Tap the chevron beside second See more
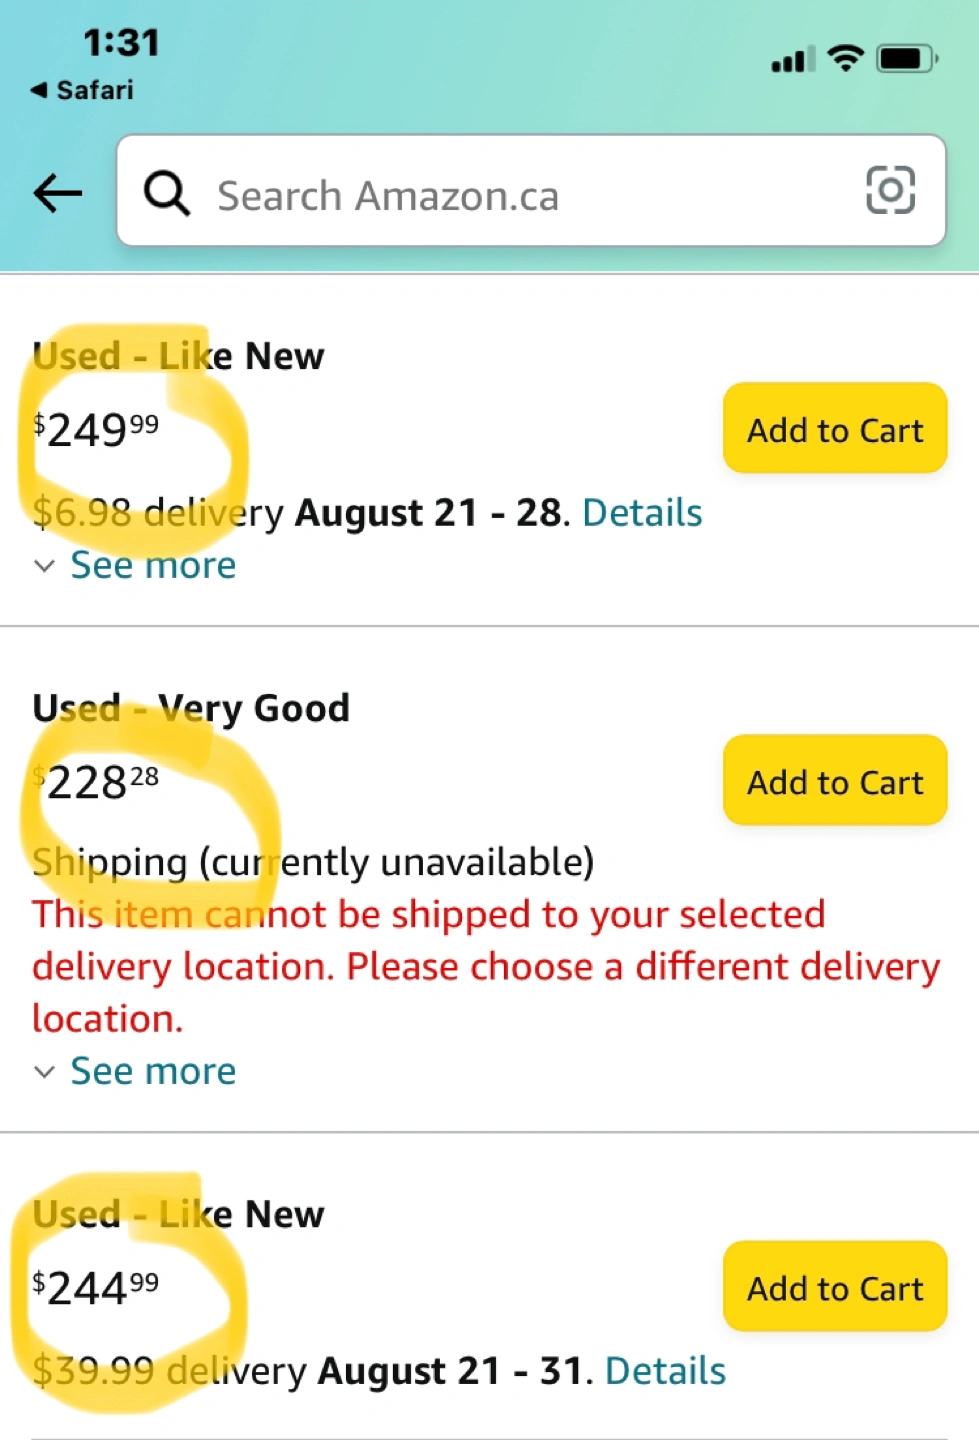 44,1072
